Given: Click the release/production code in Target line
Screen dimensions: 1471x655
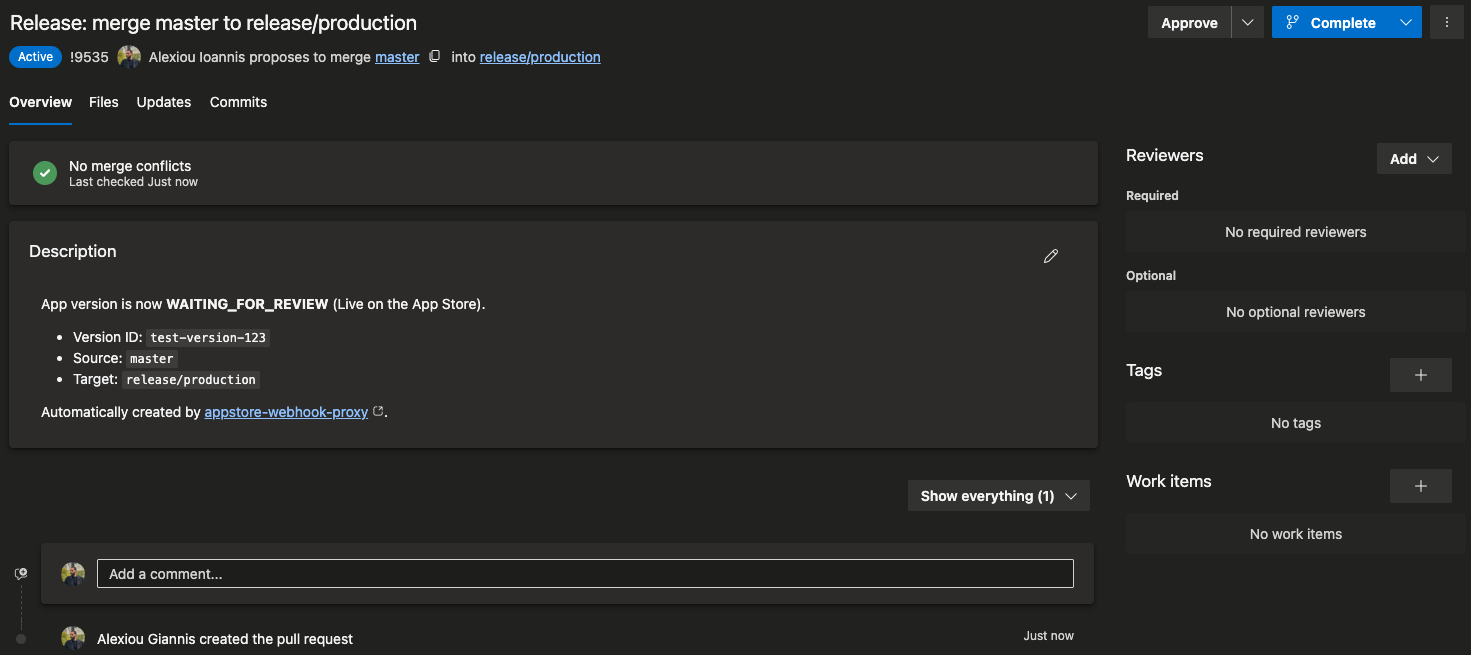Looking at the screenshot, I should (x=191, y=380).
